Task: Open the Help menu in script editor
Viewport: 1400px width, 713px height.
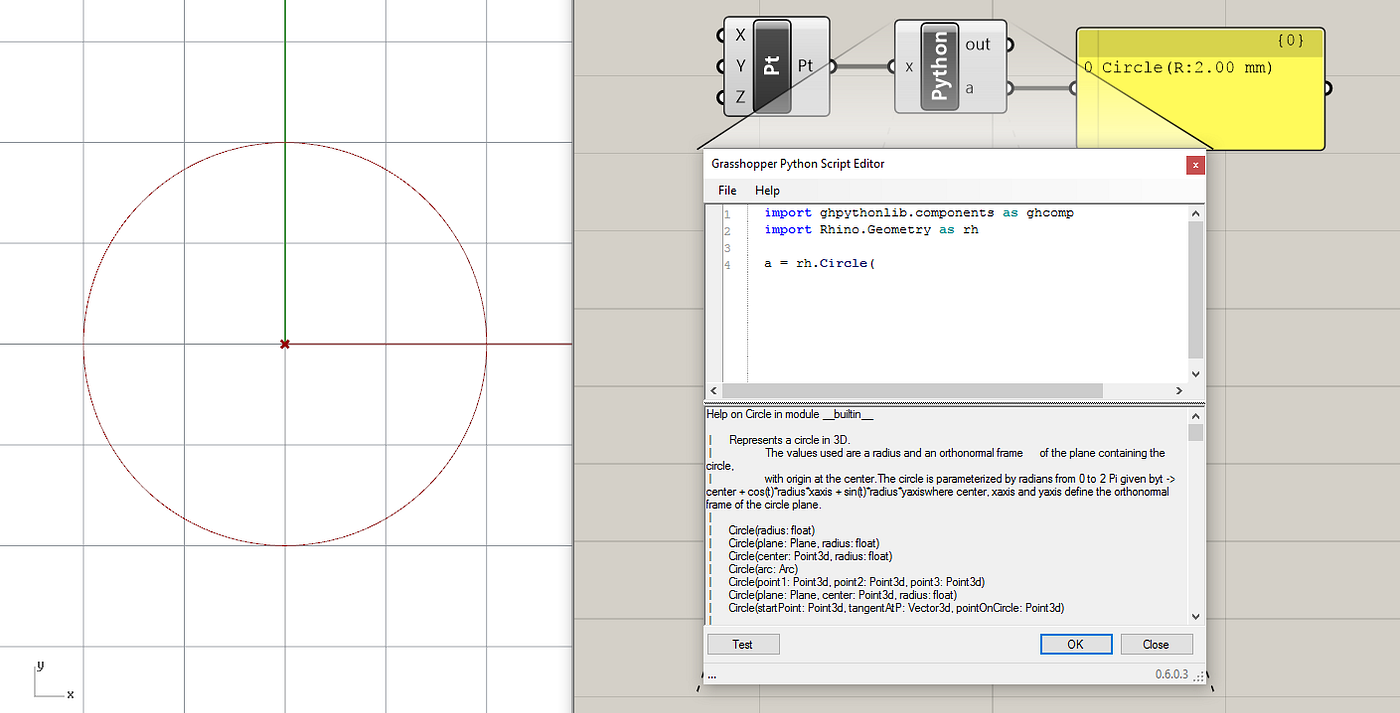Action: coord(767,190)
